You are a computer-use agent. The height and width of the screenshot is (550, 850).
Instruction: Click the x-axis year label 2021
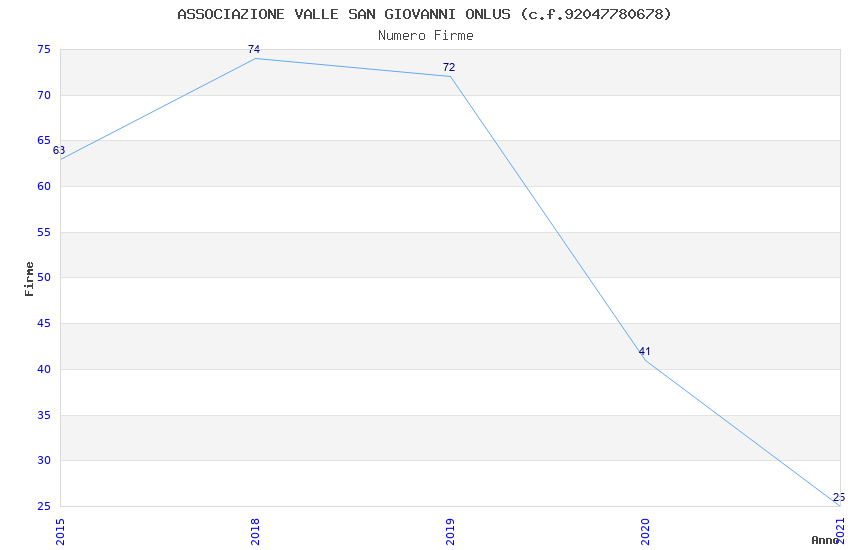(840, 531)
